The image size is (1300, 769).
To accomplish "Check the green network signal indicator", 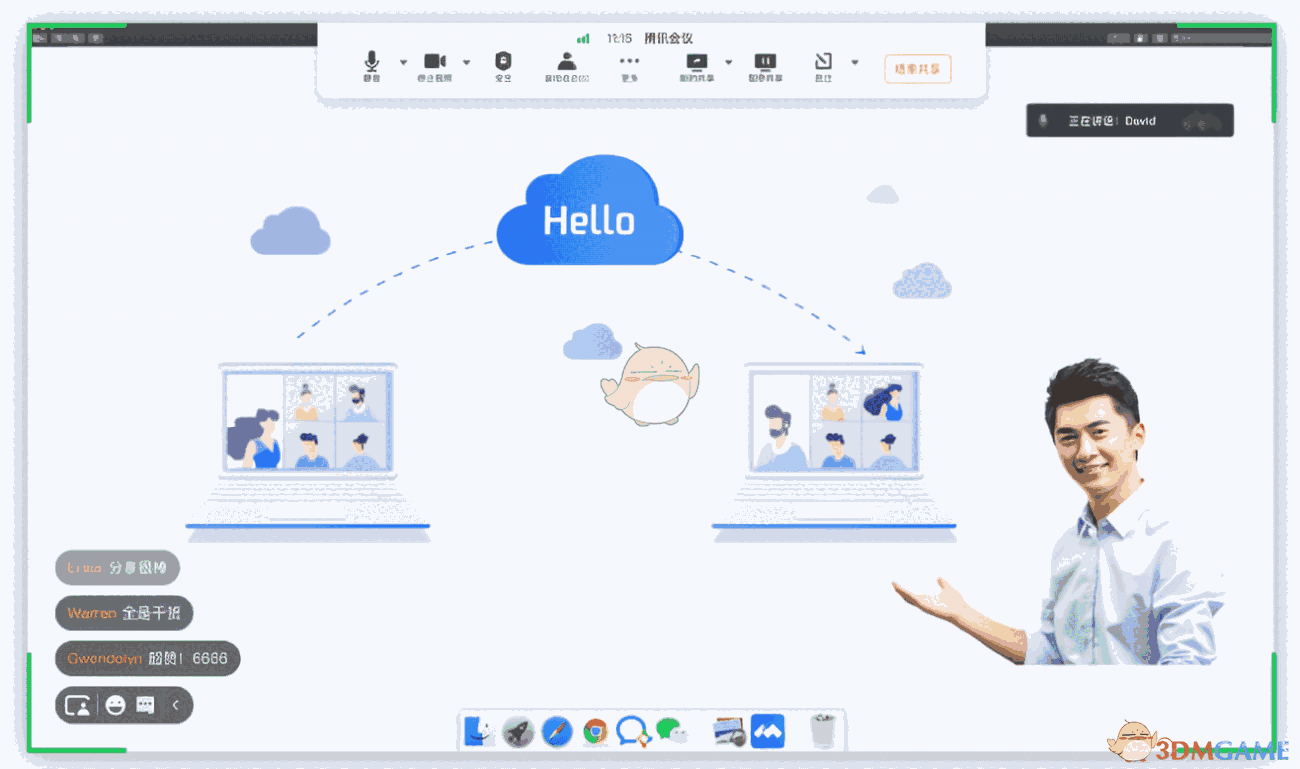I will [583, 38].
